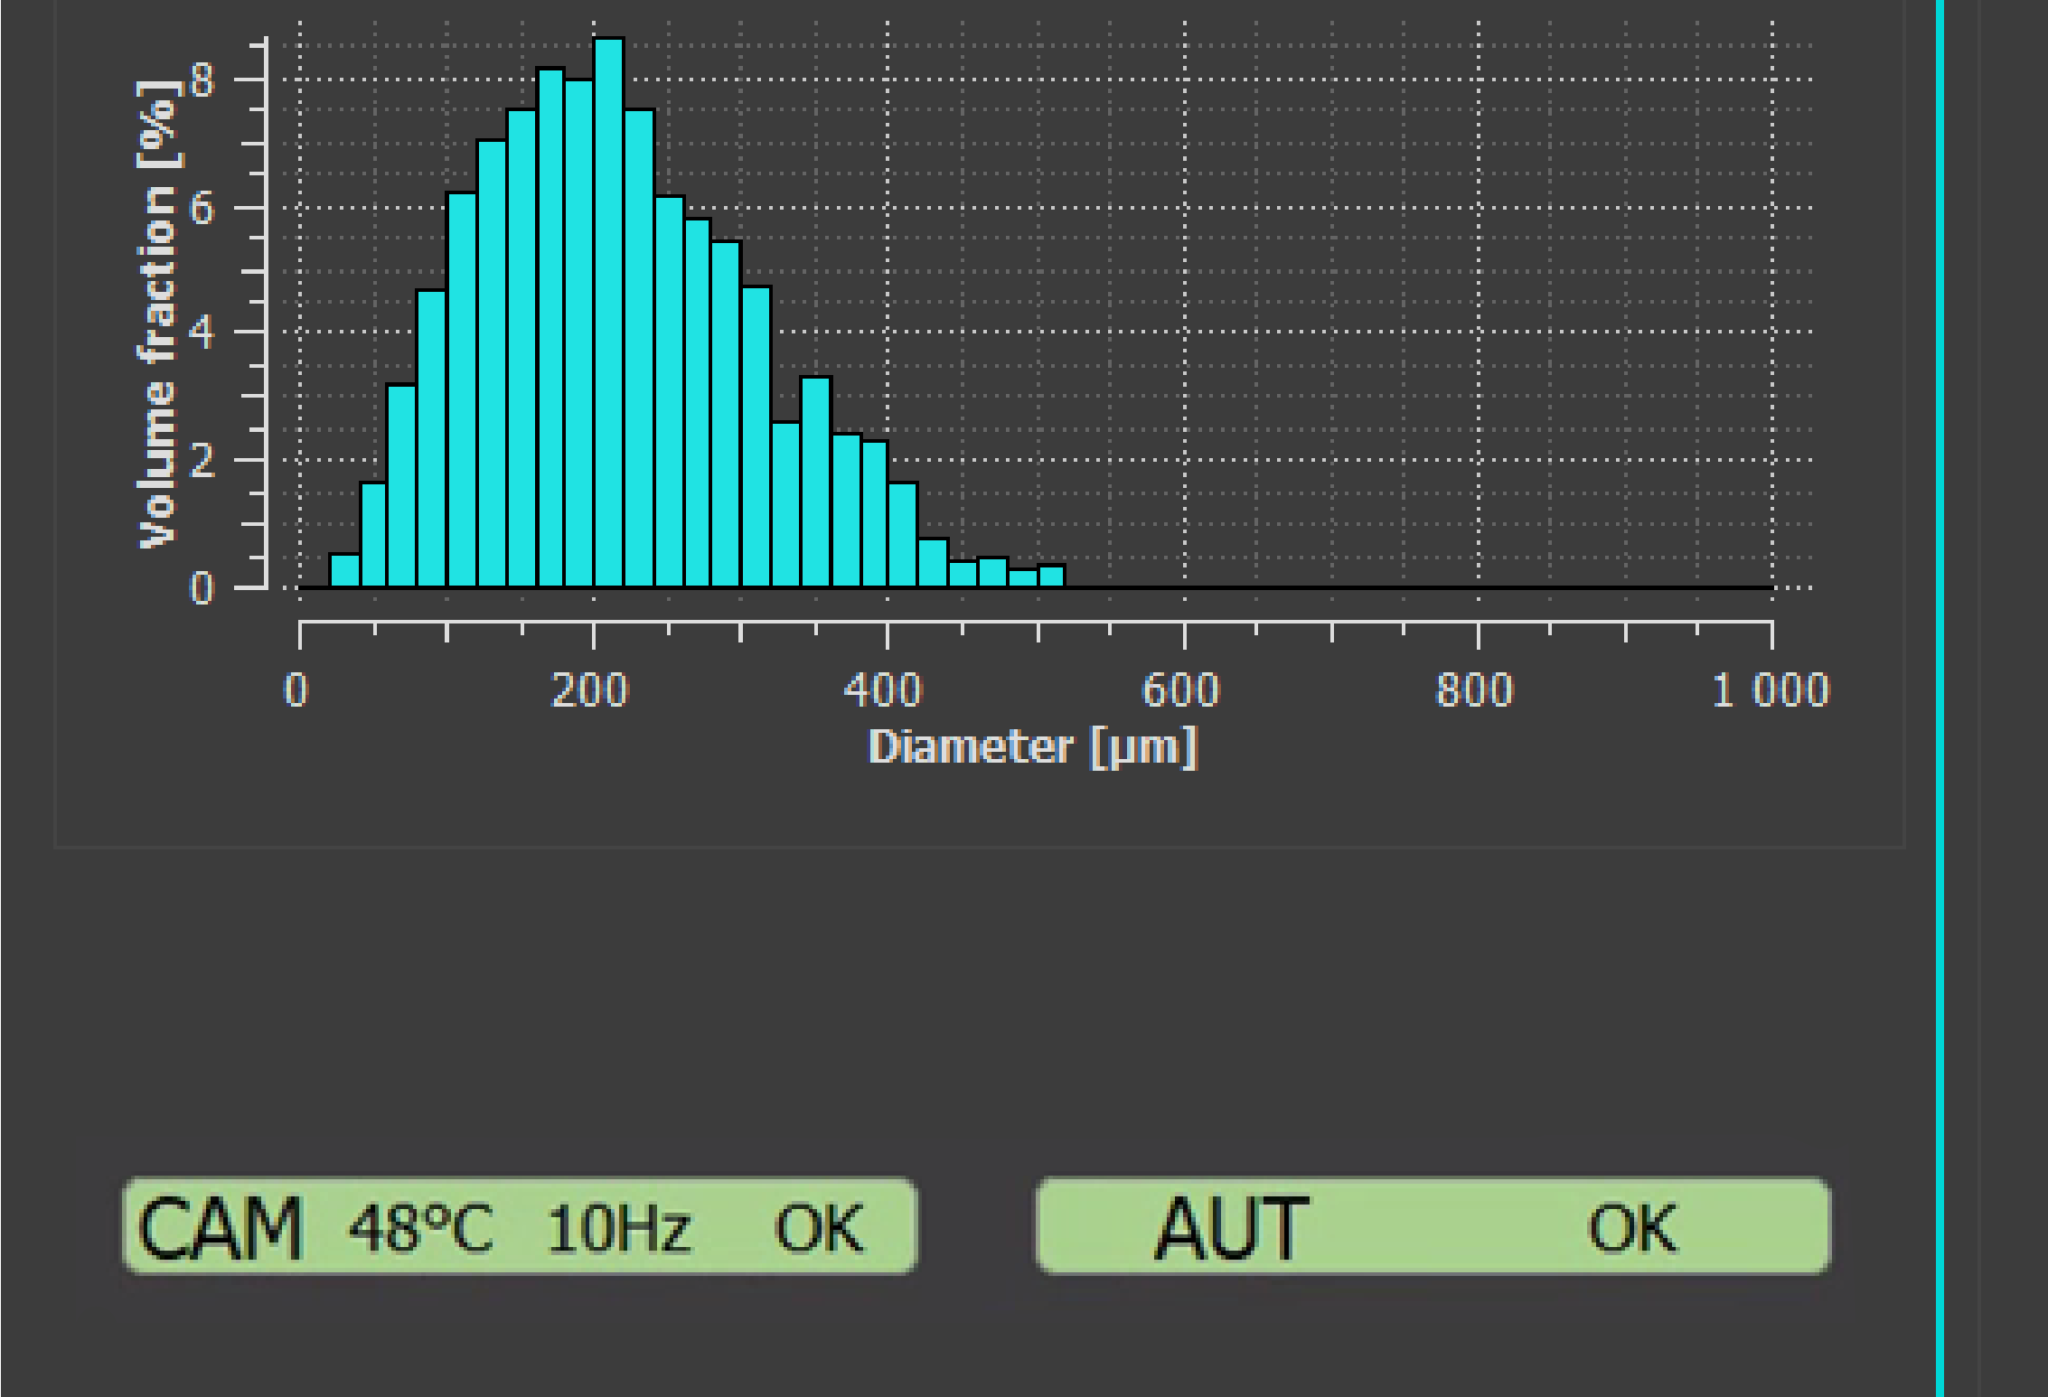
Task: Click the 600 tick label on x-axis
Action: click(1181, 691)
